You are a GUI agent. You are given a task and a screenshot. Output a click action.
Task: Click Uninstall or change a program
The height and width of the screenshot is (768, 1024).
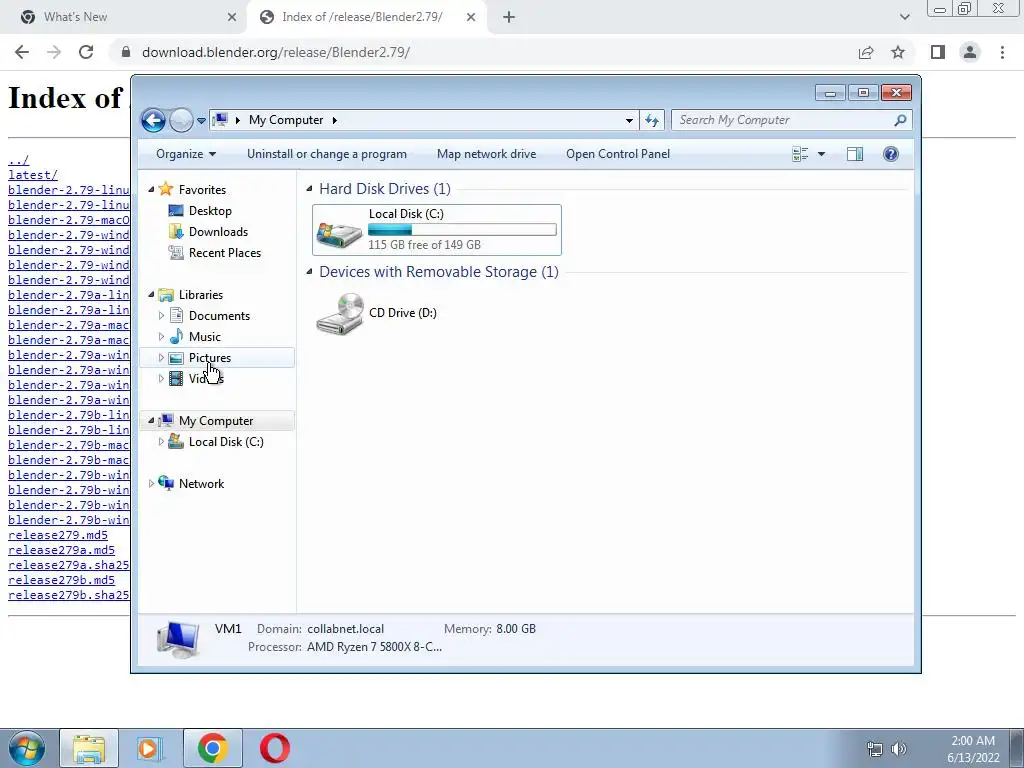click(327, 154)
